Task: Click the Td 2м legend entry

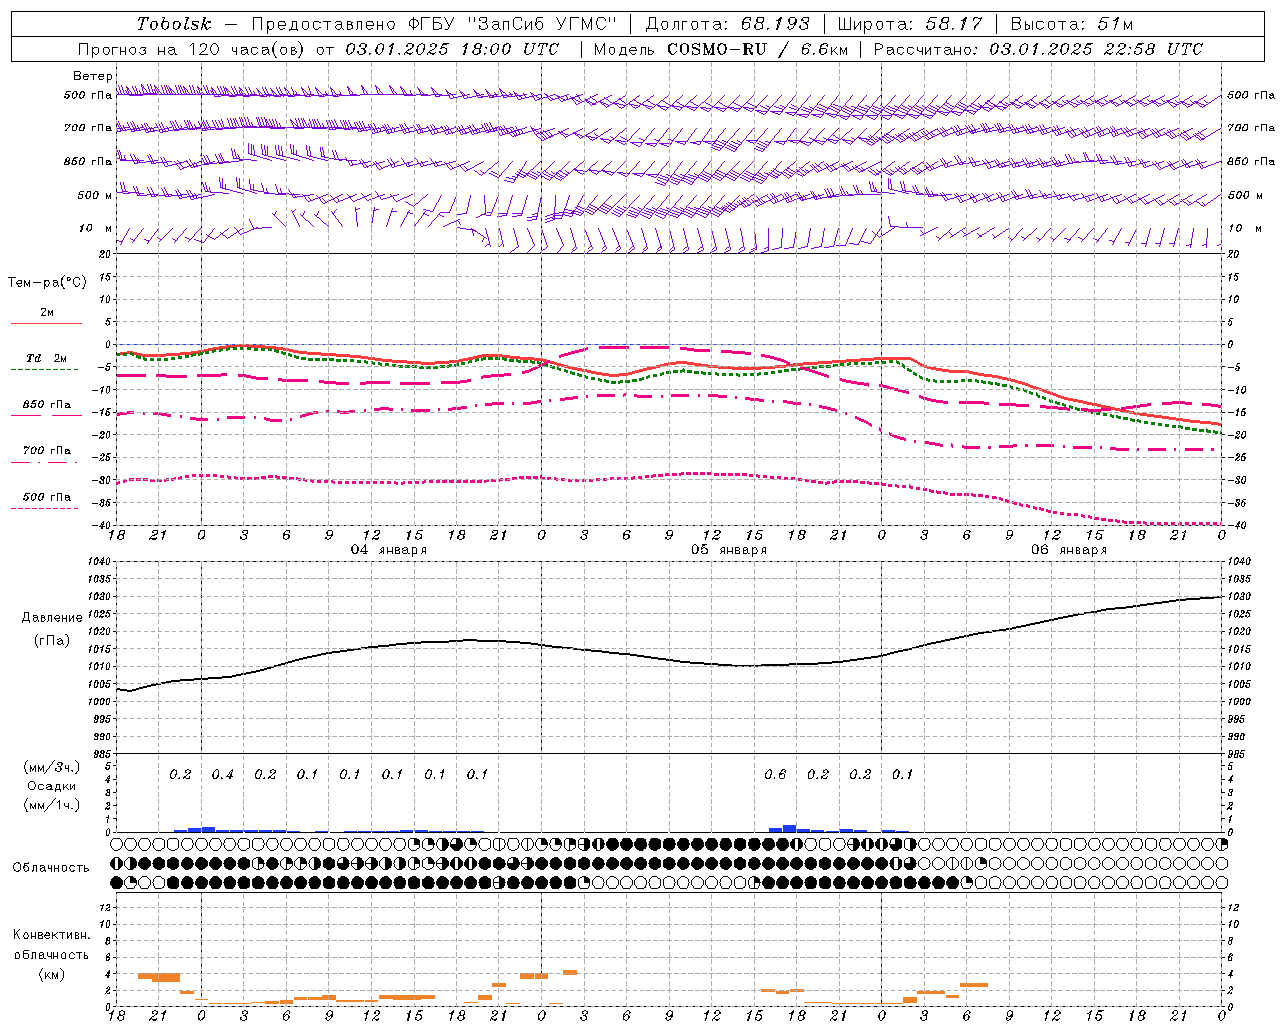Action: click(x=47, y=358)
